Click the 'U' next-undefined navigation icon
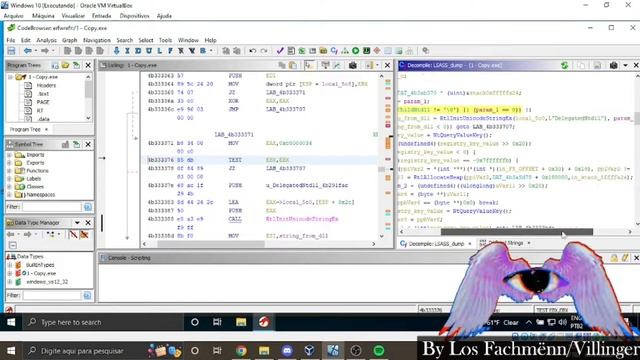Screen dimensions: 640x360 pyautogui.click(x=149, y=51)
